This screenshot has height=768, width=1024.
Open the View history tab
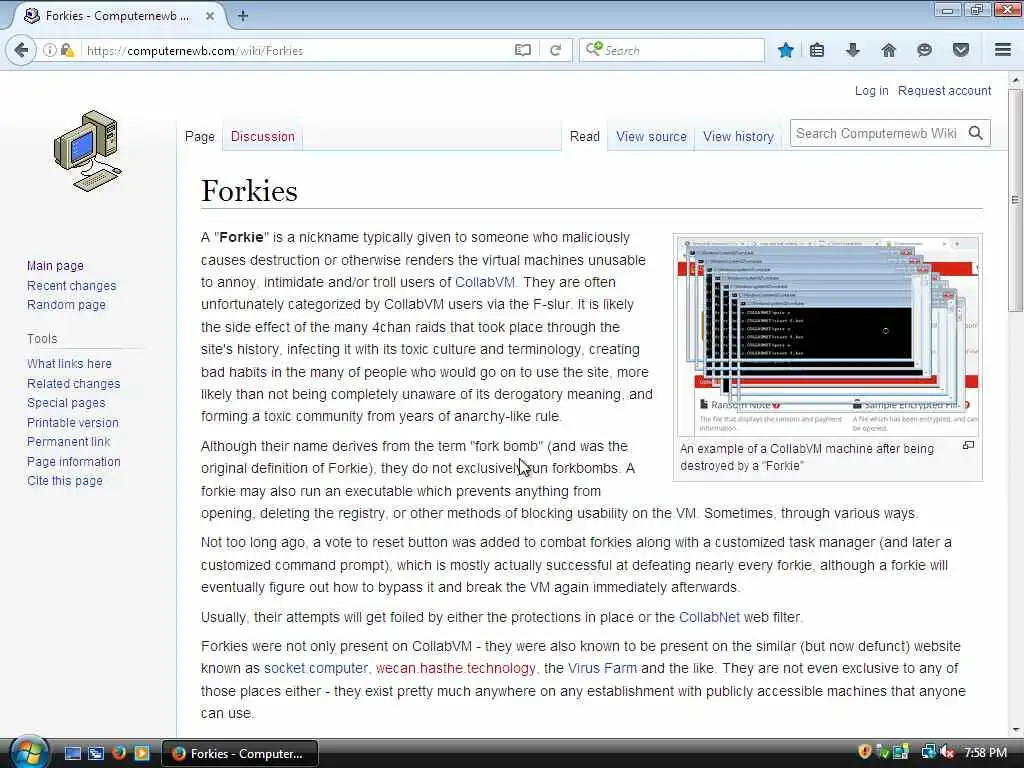pos(738,136)
